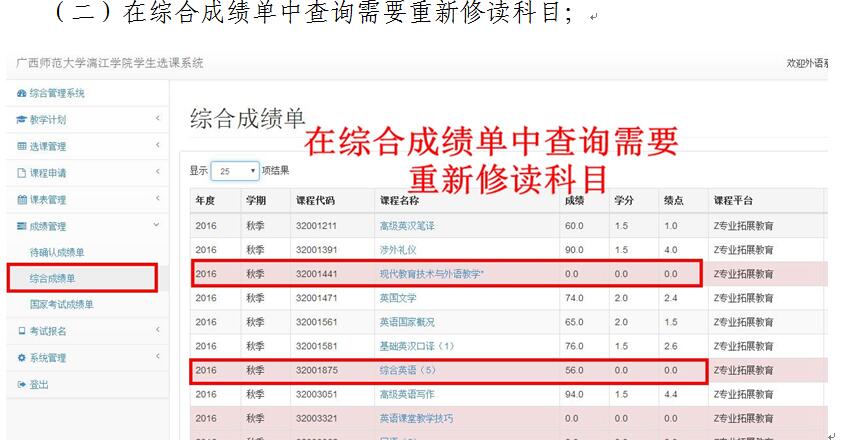Open the 综合英语（5） course link
The height and width of the screenshot is (440, 865).
[407, 370]
